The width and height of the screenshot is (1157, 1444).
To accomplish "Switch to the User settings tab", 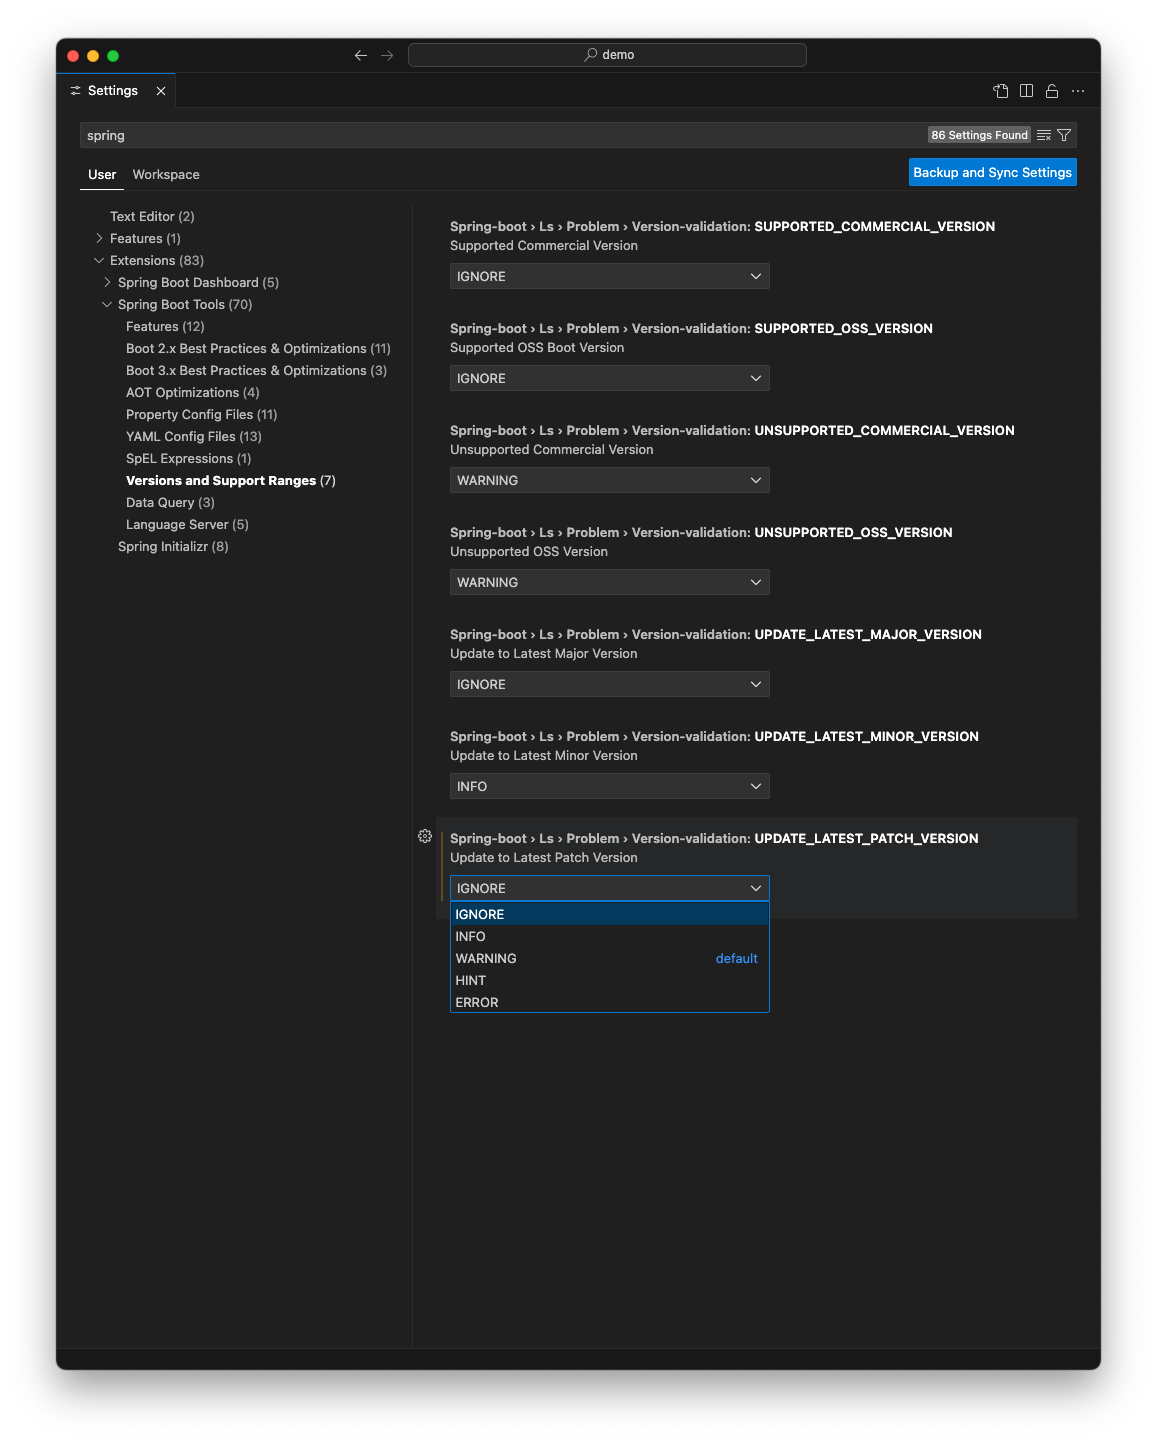I will tap(102, 174).
